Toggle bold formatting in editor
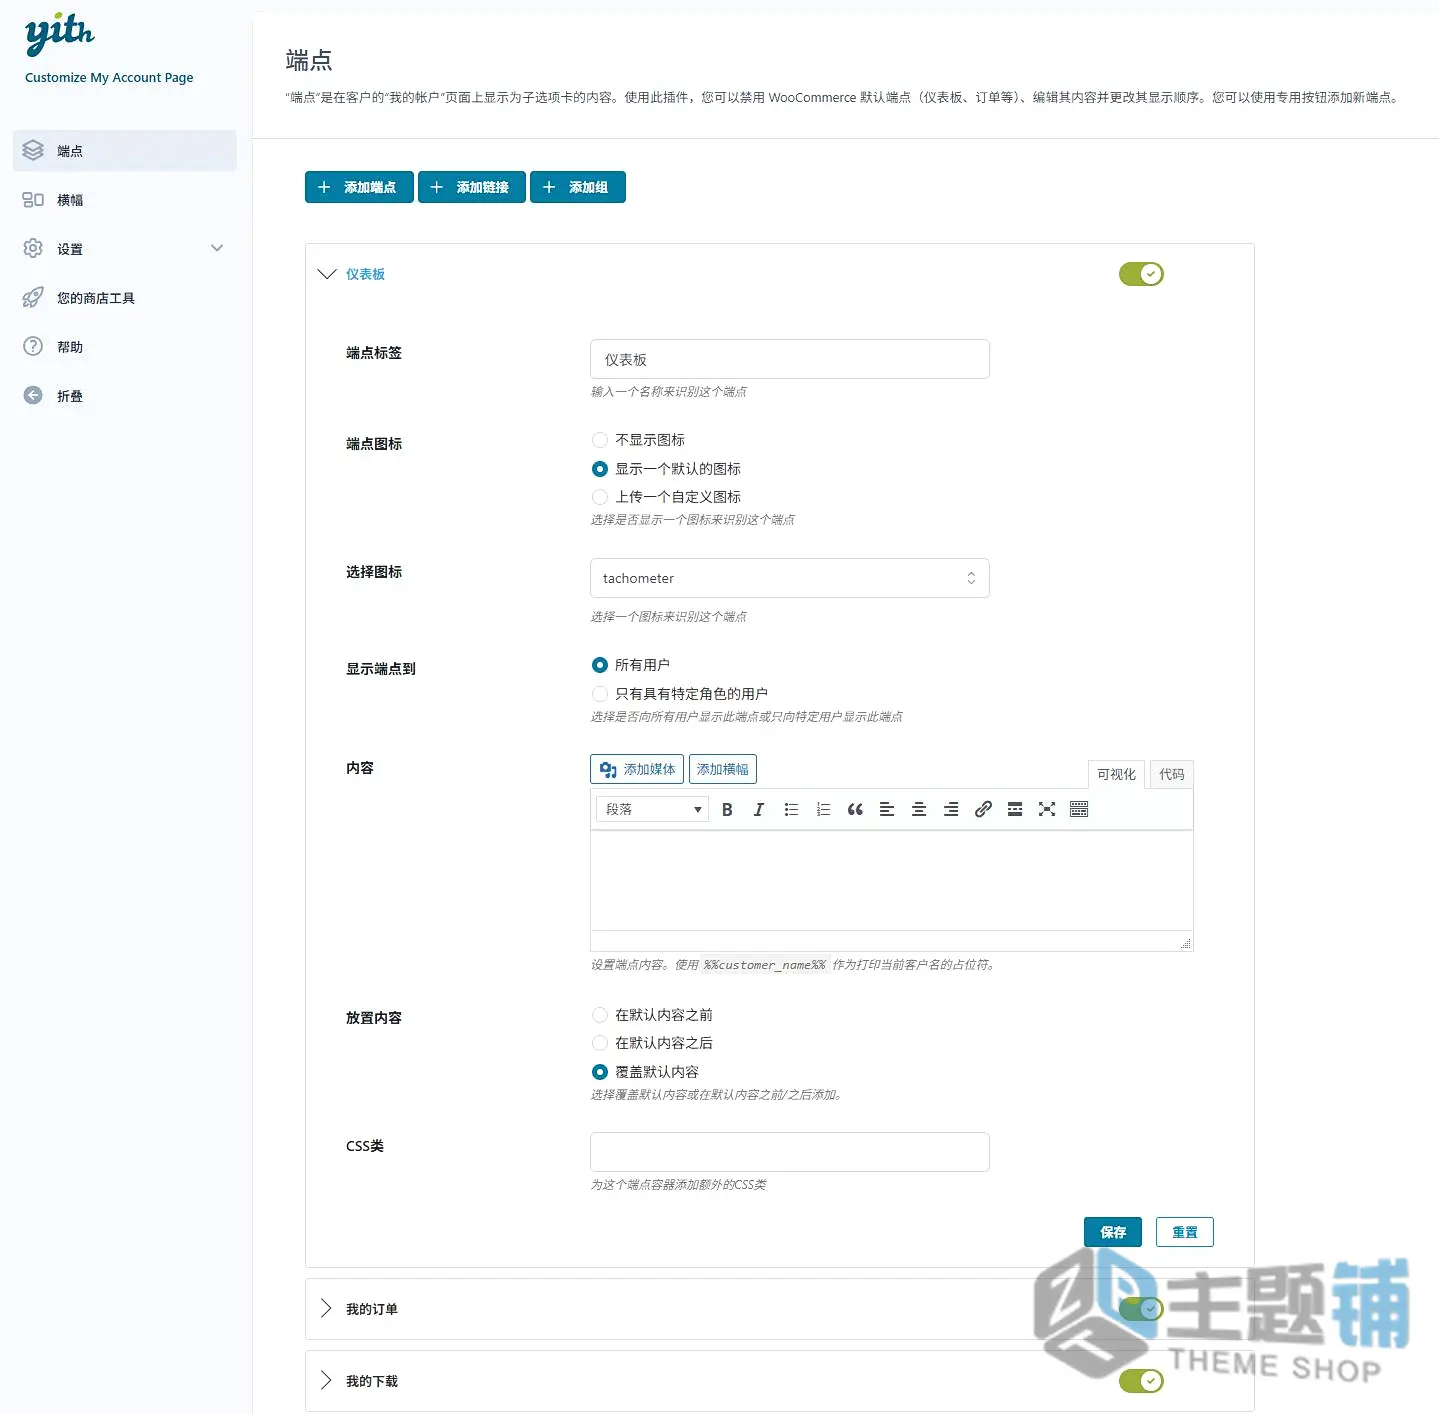Image resolution: width=1439 pixels, height=1414 pixels. (x=727, y=809)
